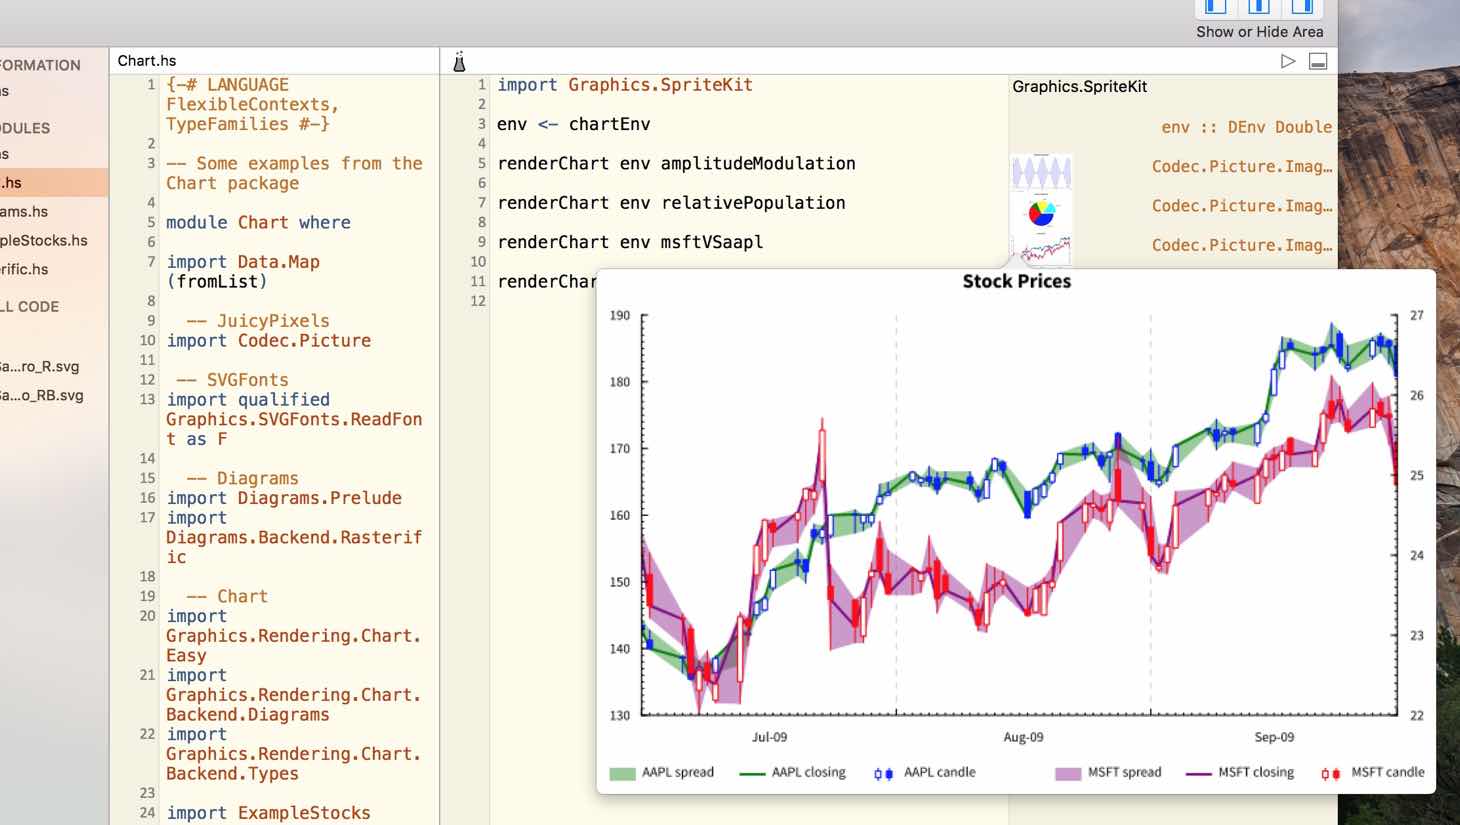Screen dimensions: 1460x825
Task: Open the pleStocks.hs module in sidebar
Action: (x=44, y=240)
